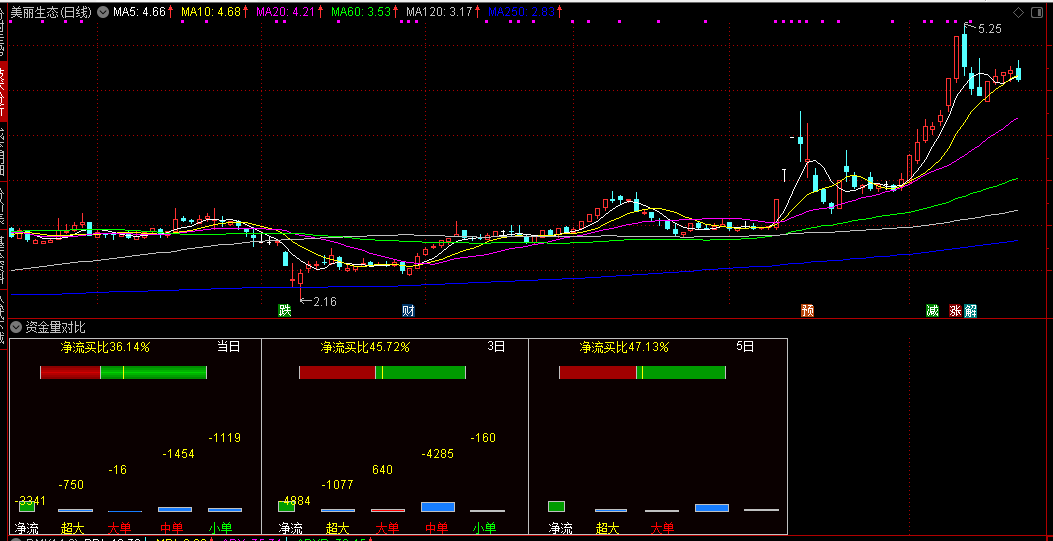Click the 5.25 high price label

coord(990,29)
